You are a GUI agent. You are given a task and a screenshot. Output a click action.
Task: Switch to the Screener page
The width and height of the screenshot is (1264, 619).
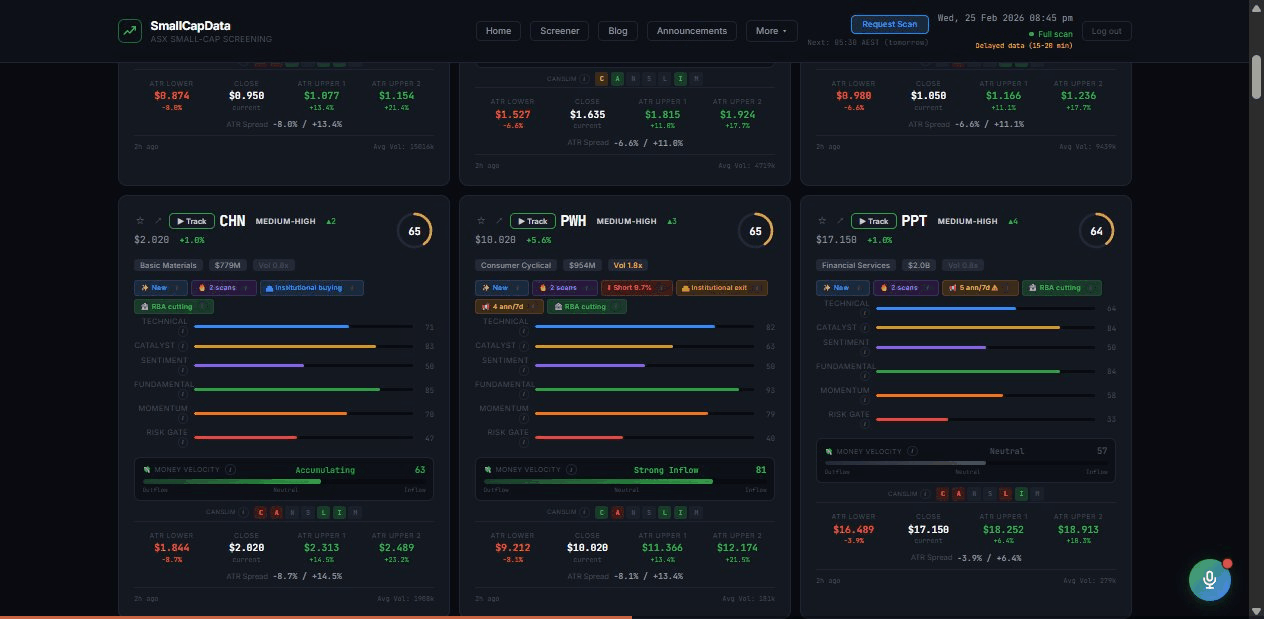pyautogui.click(x=559, y=31)
